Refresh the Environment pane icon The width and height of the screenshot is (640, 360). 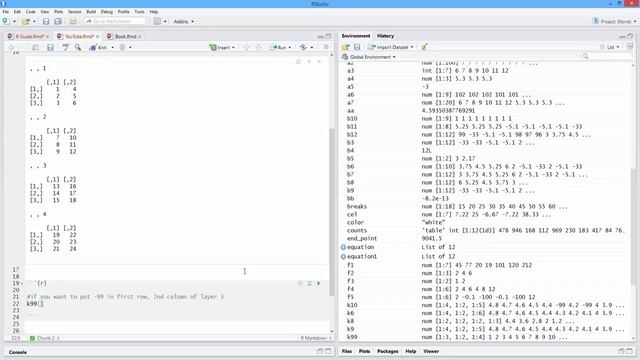[629, 47]
